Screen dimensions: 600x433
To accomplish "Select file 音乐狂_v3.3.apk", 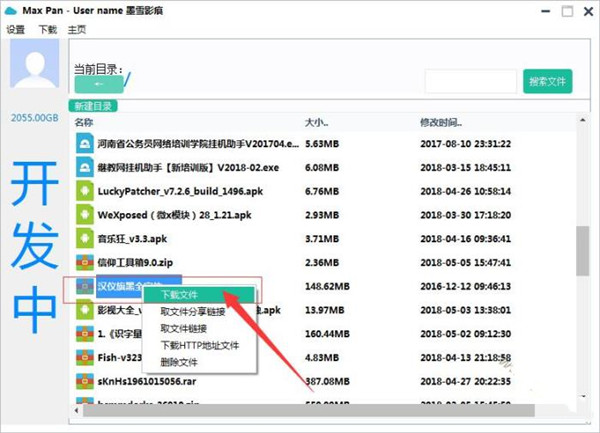I will click(x=132, y=239).
